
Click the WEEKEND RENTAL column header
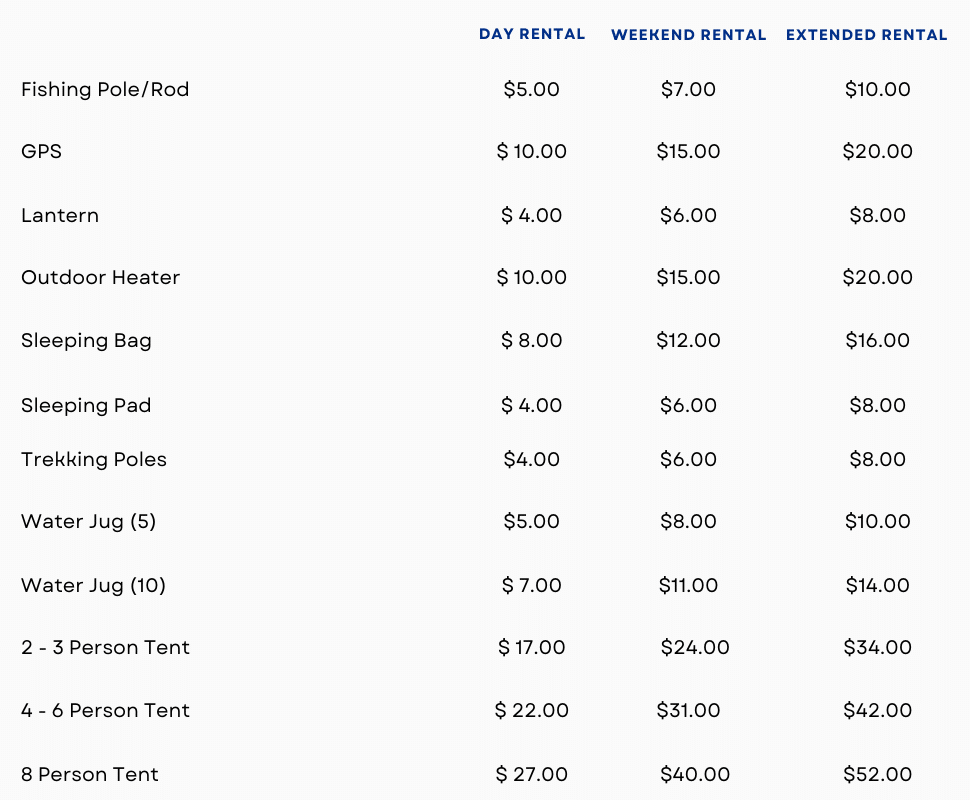pyautogui.click(x=688, y=35)
